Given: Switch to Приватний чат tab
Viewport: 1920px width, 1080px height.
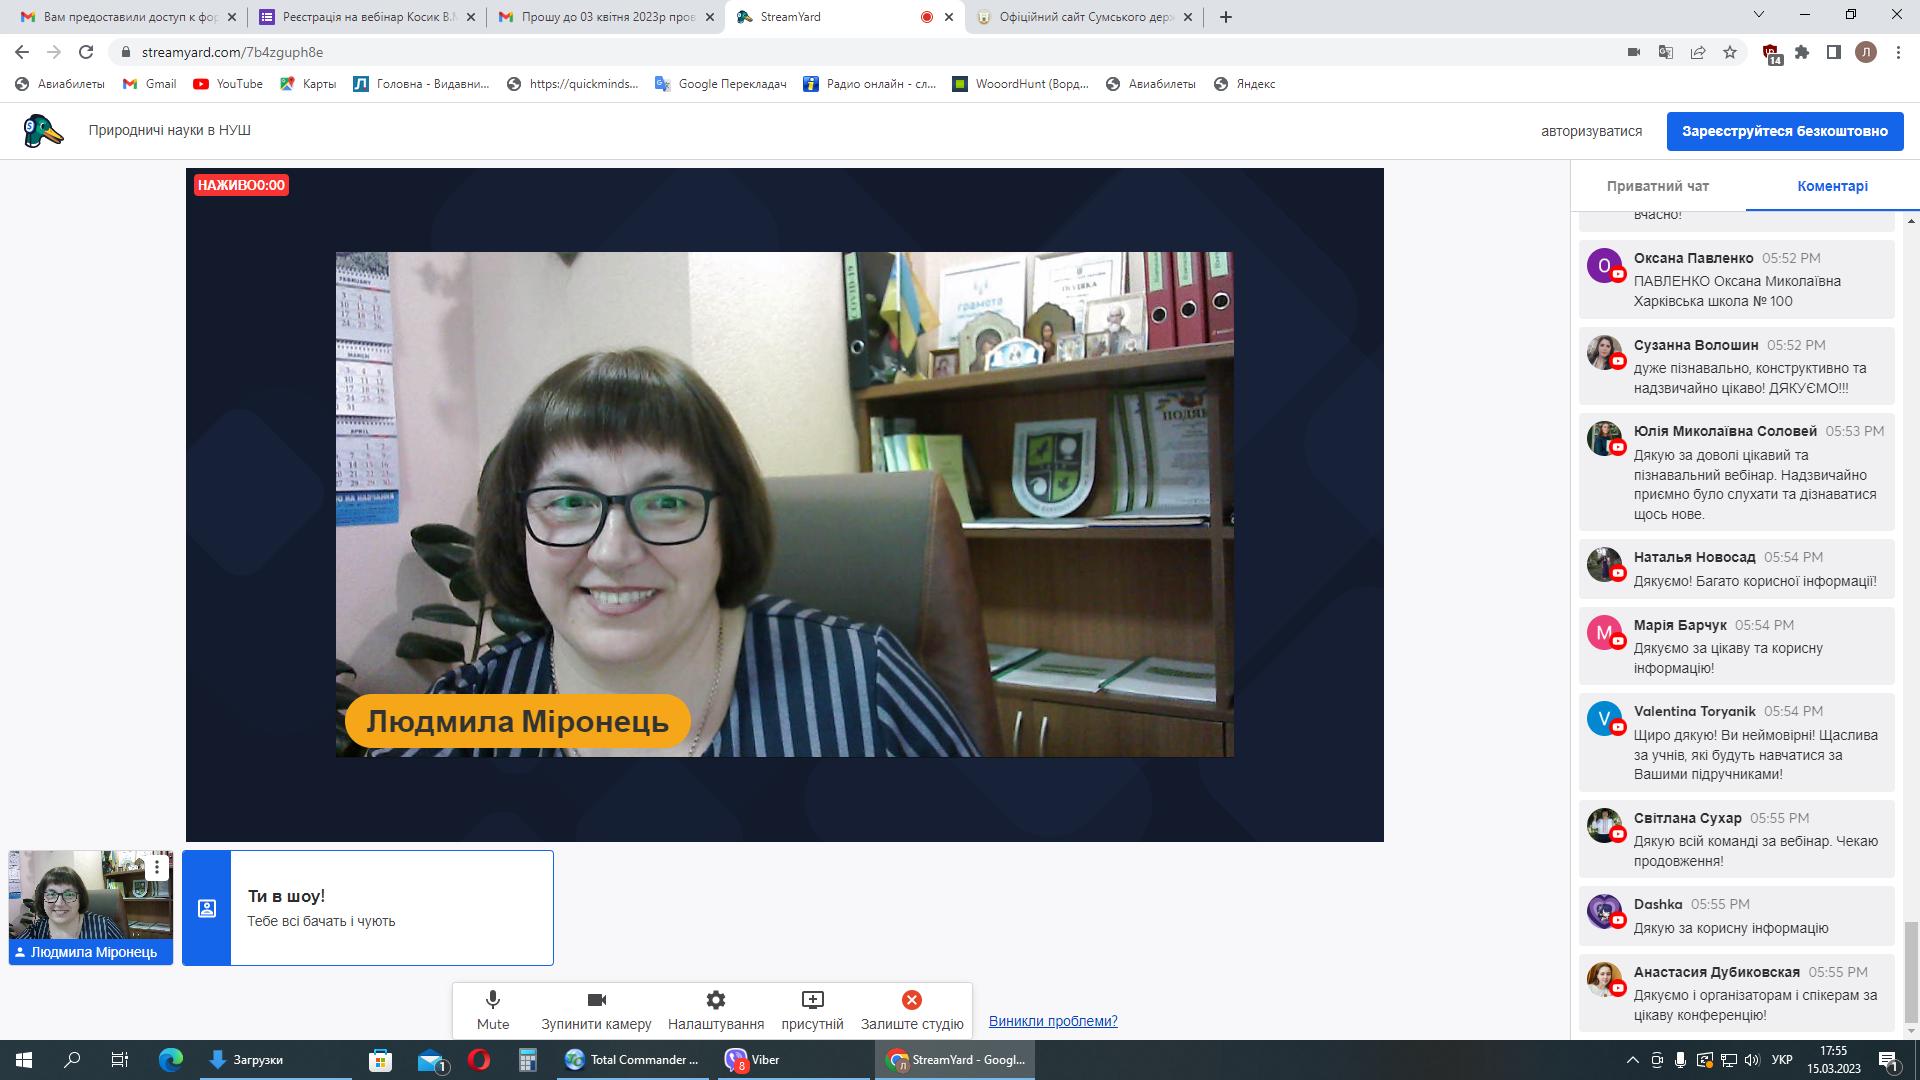Looking at the screenshot, I should [1658, 186].
